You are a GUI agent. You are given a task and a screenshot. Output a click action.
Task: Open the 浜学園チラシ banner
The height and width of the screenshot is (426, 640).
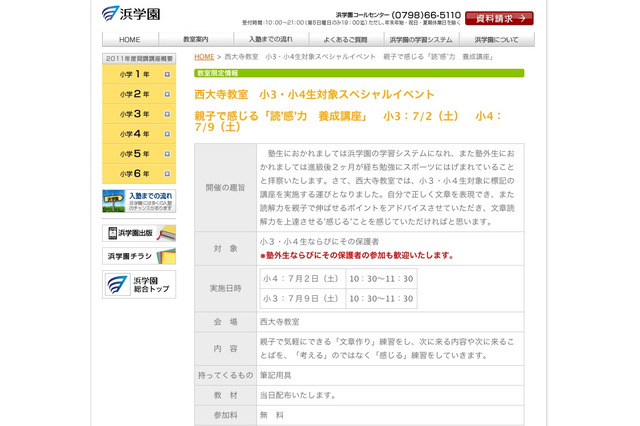coord(139,256)
